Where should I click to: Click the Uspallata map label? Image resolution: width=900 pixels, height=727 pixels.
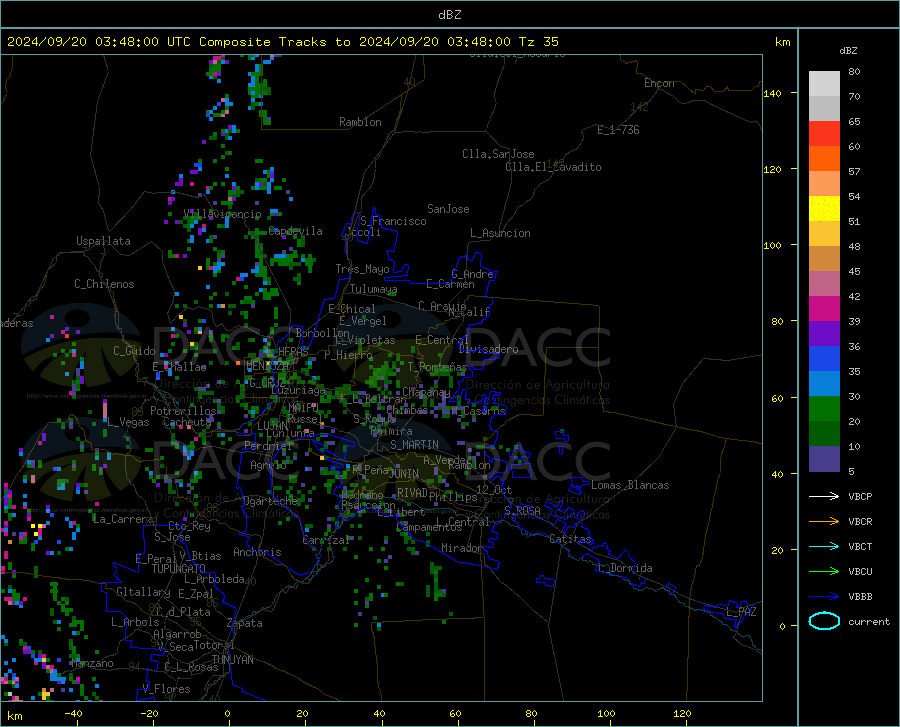point(103,241)
